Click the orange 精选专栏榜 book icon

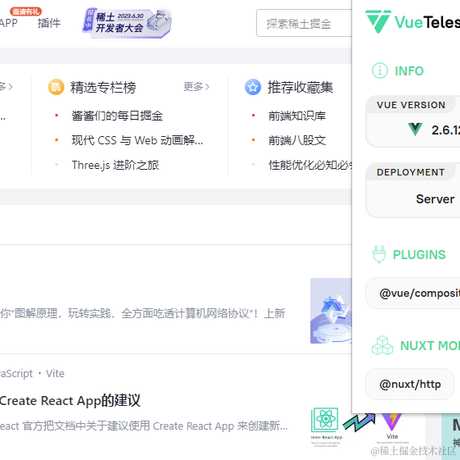pyautogui.click(x=56, y=87)
